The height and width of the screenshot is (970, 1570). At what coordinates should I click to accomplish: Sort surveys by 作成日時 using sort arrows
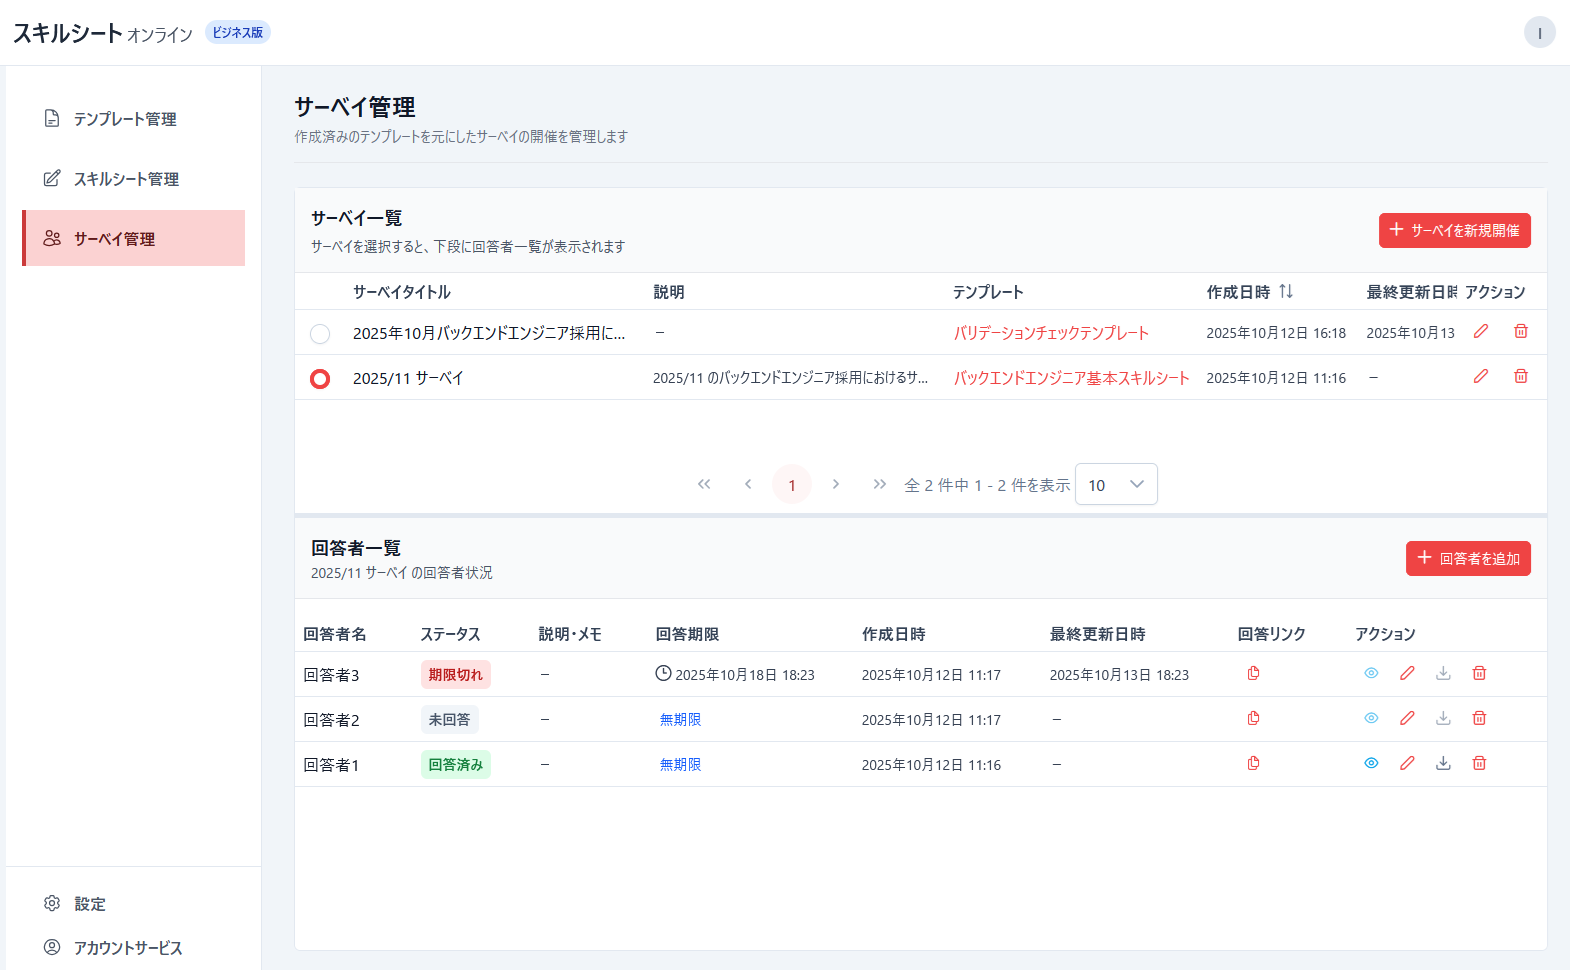[x=1286, y=291]
